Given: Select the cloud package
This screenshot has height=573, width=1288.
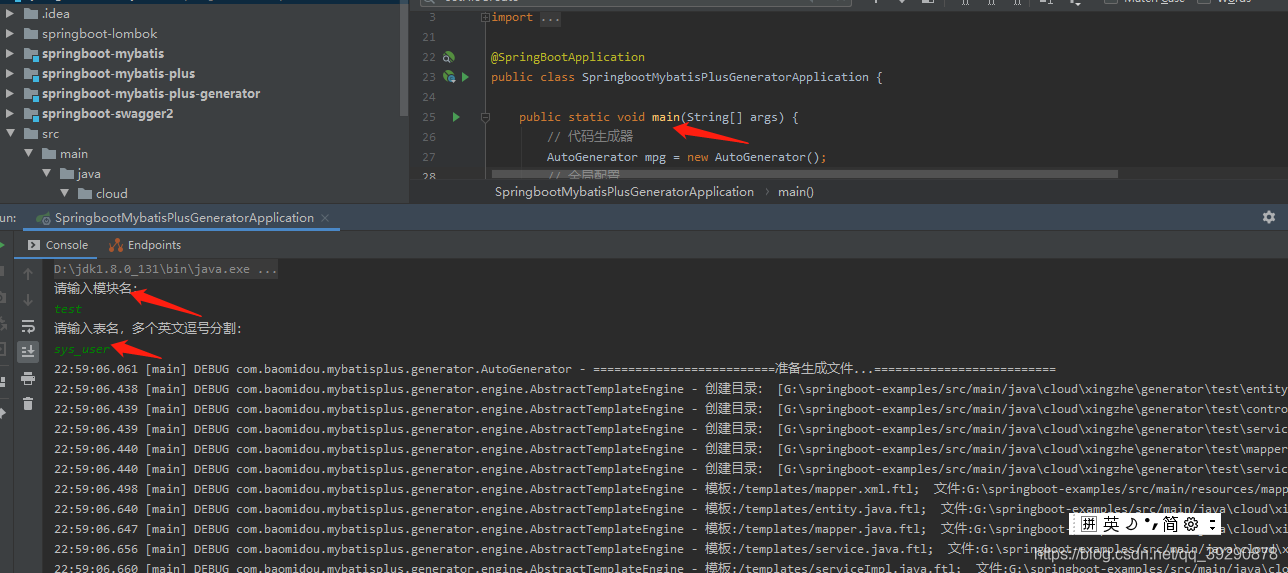Looking at the screenshot, I should pyautogui.click(x=112, y=193).
